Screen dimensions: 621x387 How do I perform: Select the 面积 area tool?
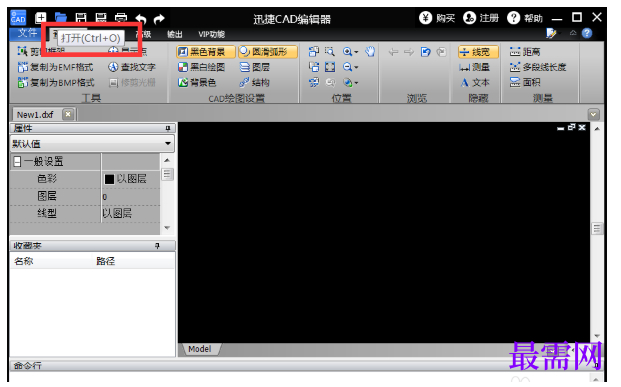pyautogui.click(x=525, y=82)
